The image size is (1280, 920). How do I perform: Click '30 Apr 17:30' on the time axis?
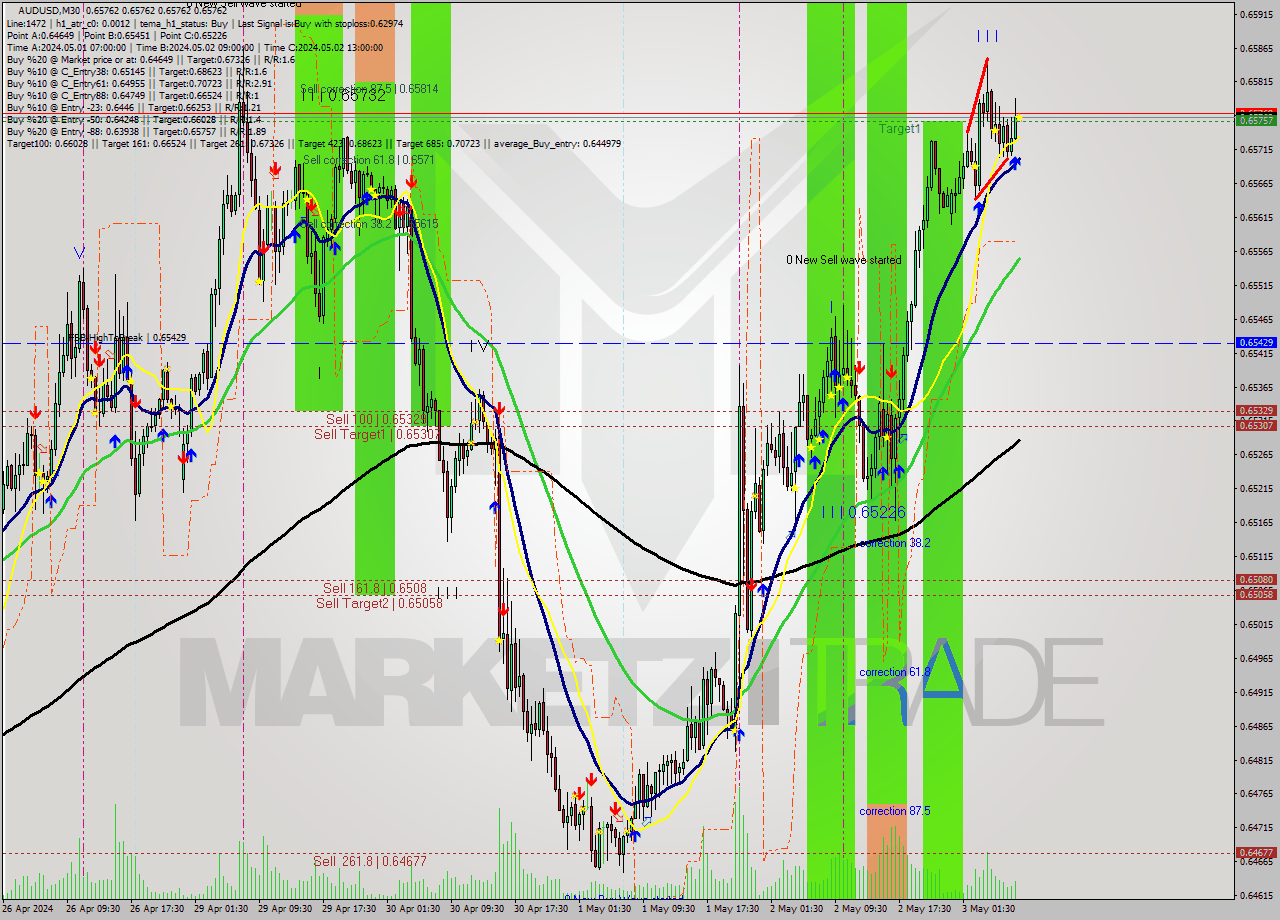542,909
